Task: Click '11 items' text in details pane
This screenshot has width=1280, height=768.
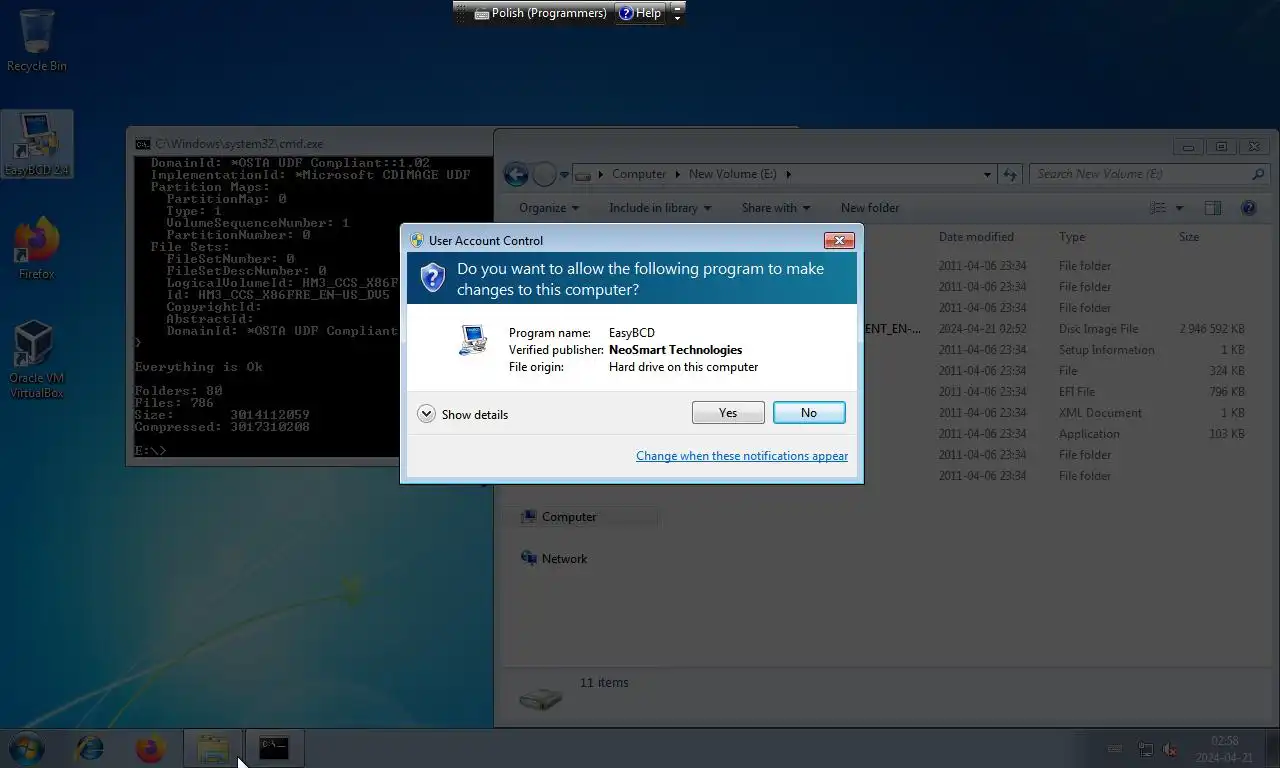Action: pos(604,683)
